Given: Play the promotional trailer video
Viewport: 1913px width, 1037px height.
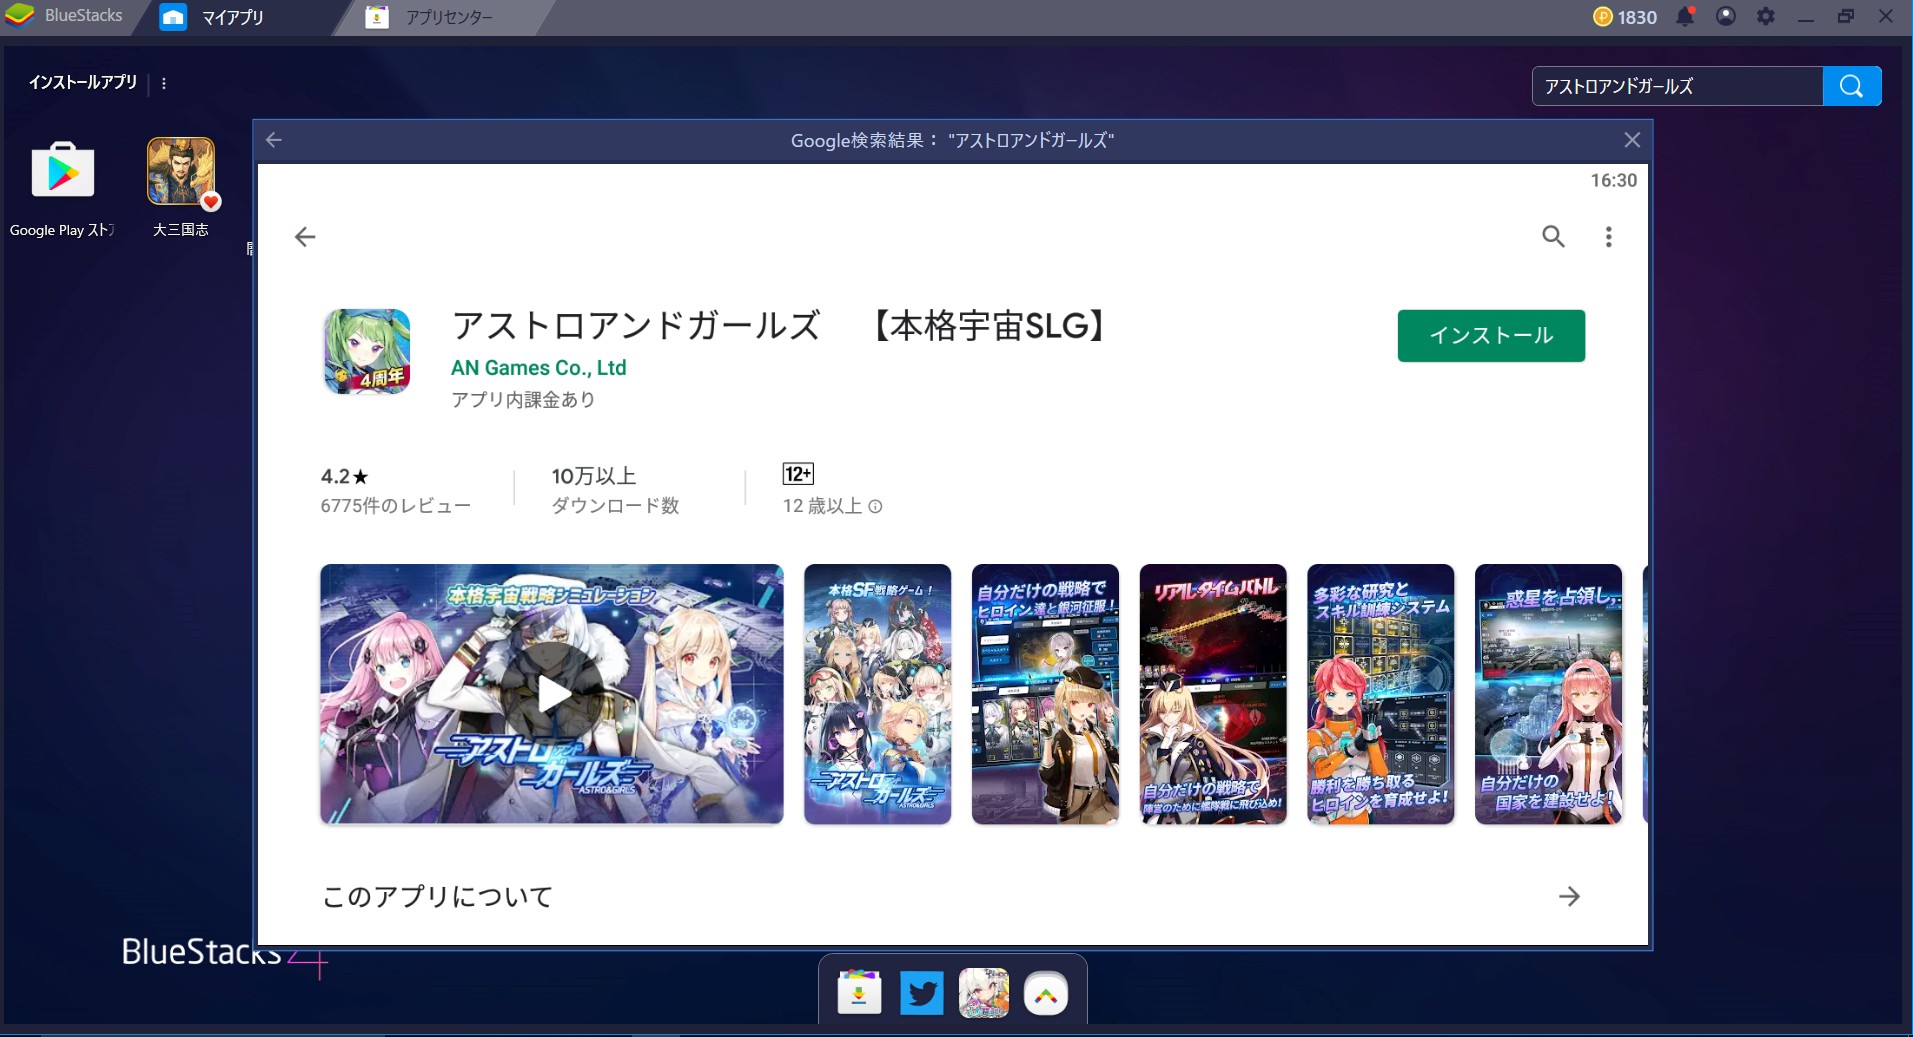Looking at the screenshot, I should 552,694.
